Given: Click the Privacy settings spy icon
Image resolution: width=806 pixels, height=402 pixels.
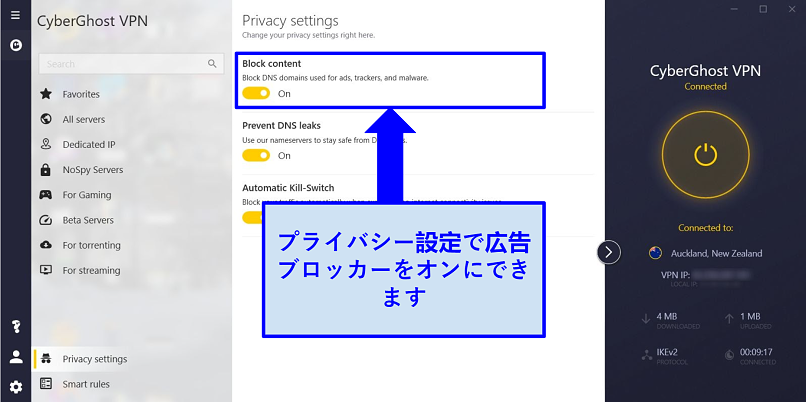Looking at the screenshot, I should [x=46, y=359].
